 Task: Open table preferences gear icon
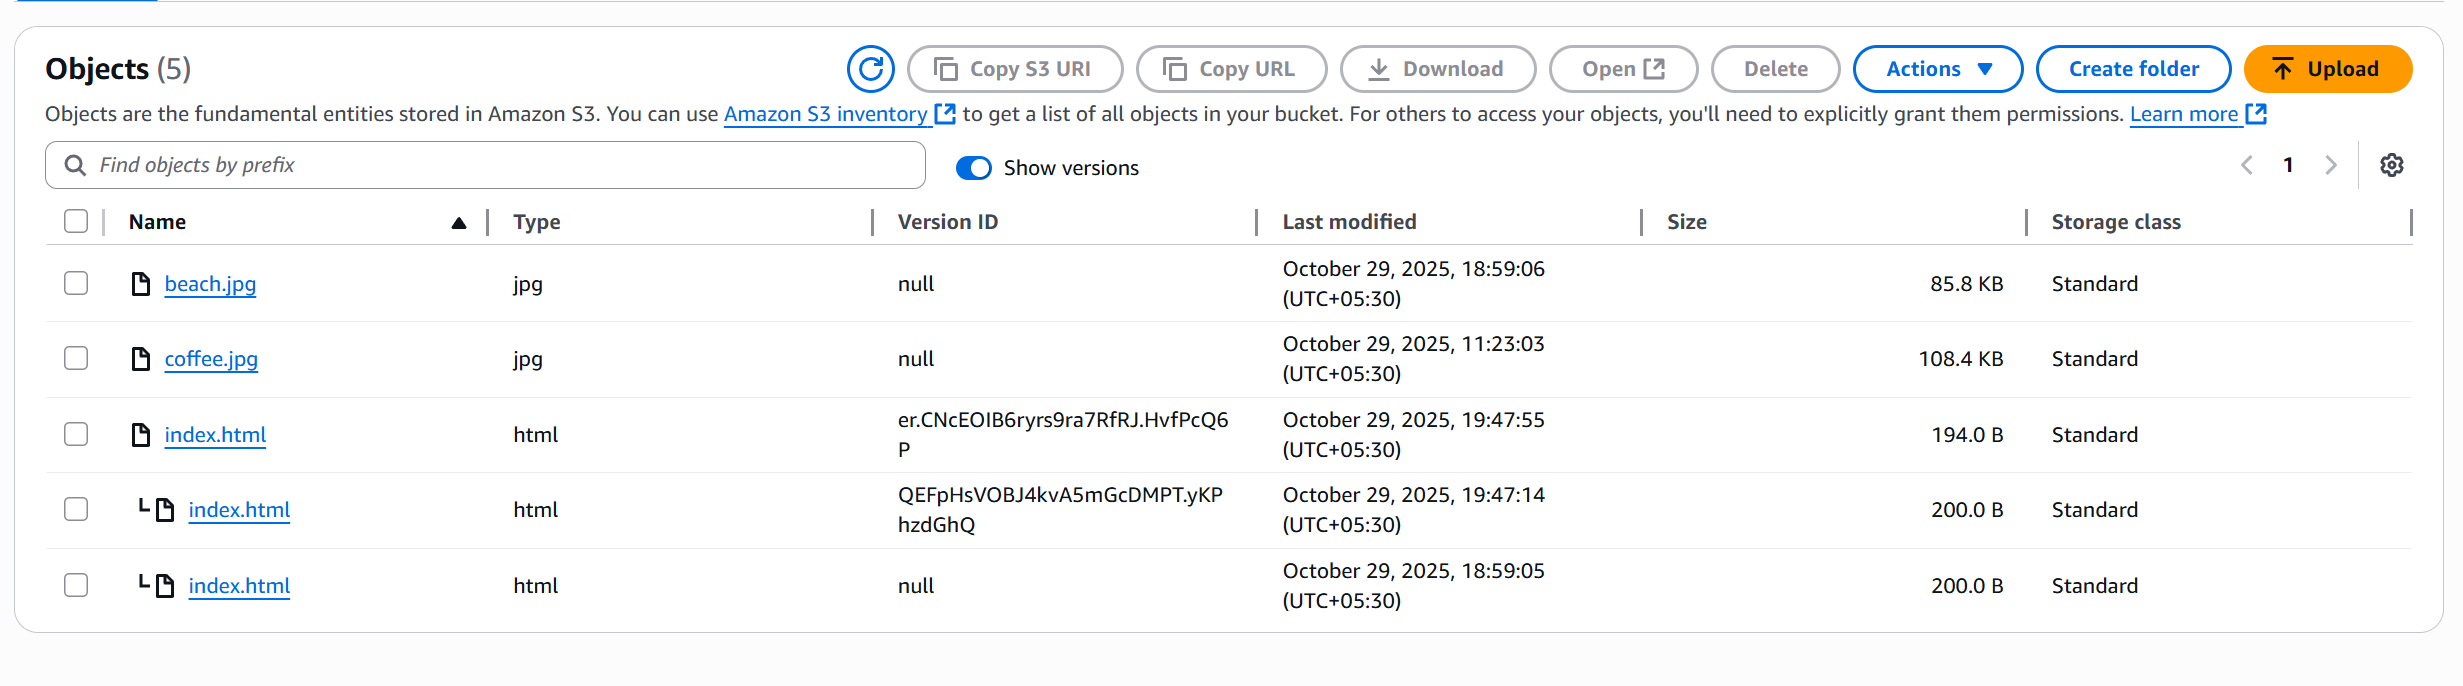[2391, 166]
